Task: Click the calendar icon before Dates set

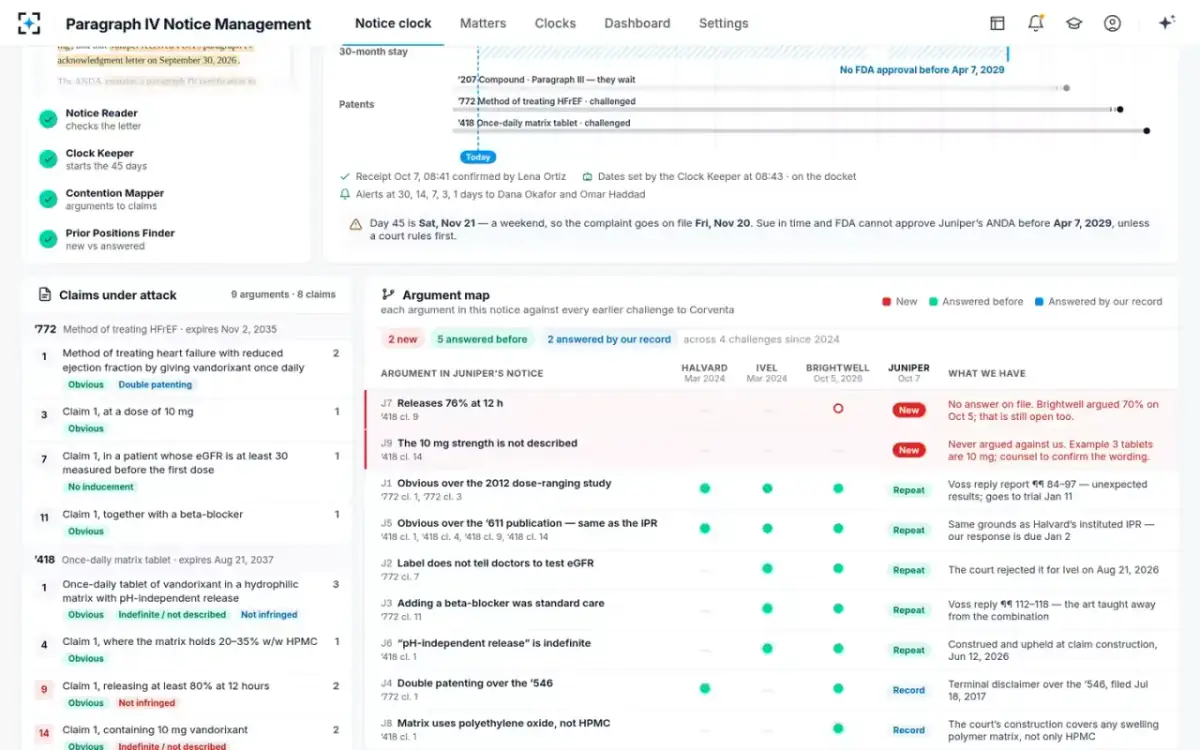Action: (x=588, y=176)
